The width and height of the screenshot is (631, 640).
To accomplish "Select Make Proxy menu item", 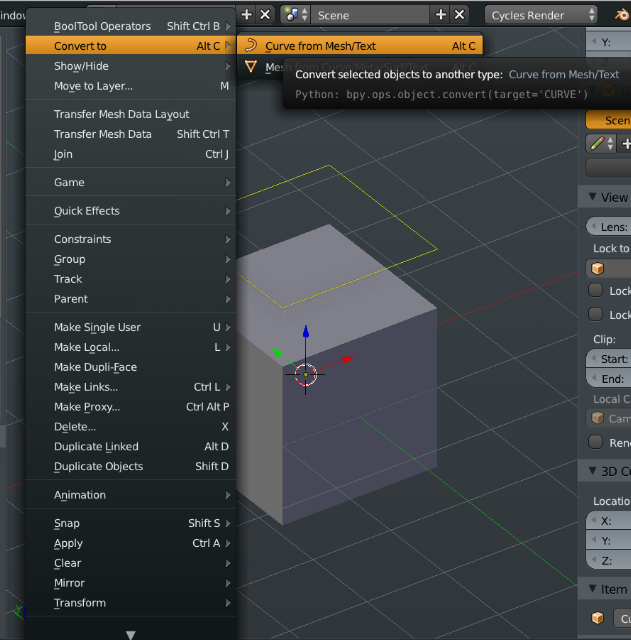I will pyautogui.click(x=131, y=407).
